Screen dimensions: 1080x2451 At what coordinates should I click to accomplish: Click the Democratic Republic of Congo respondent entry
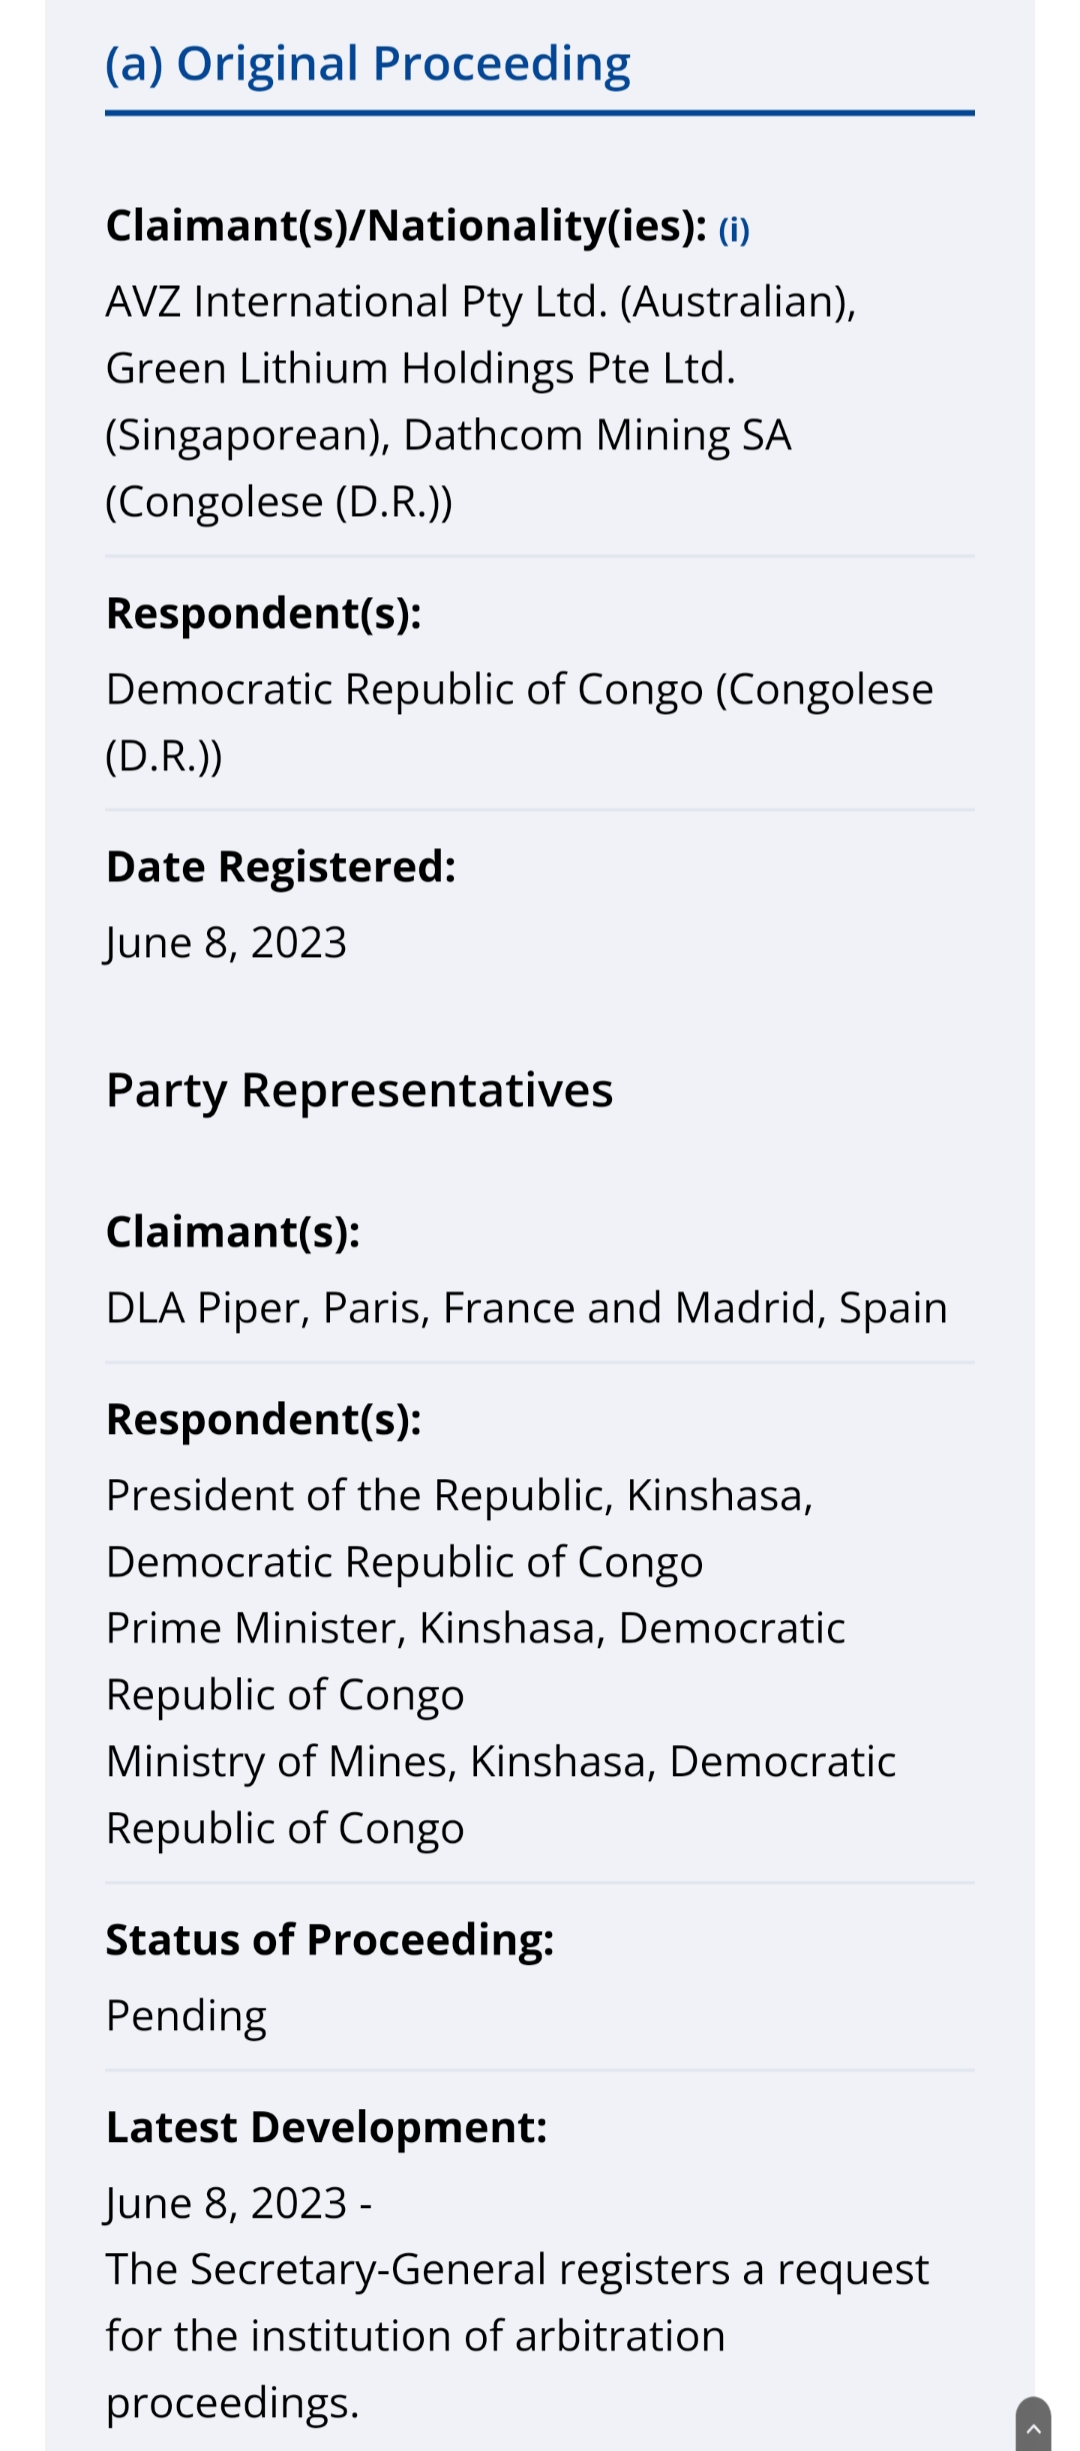click(519, 722)
